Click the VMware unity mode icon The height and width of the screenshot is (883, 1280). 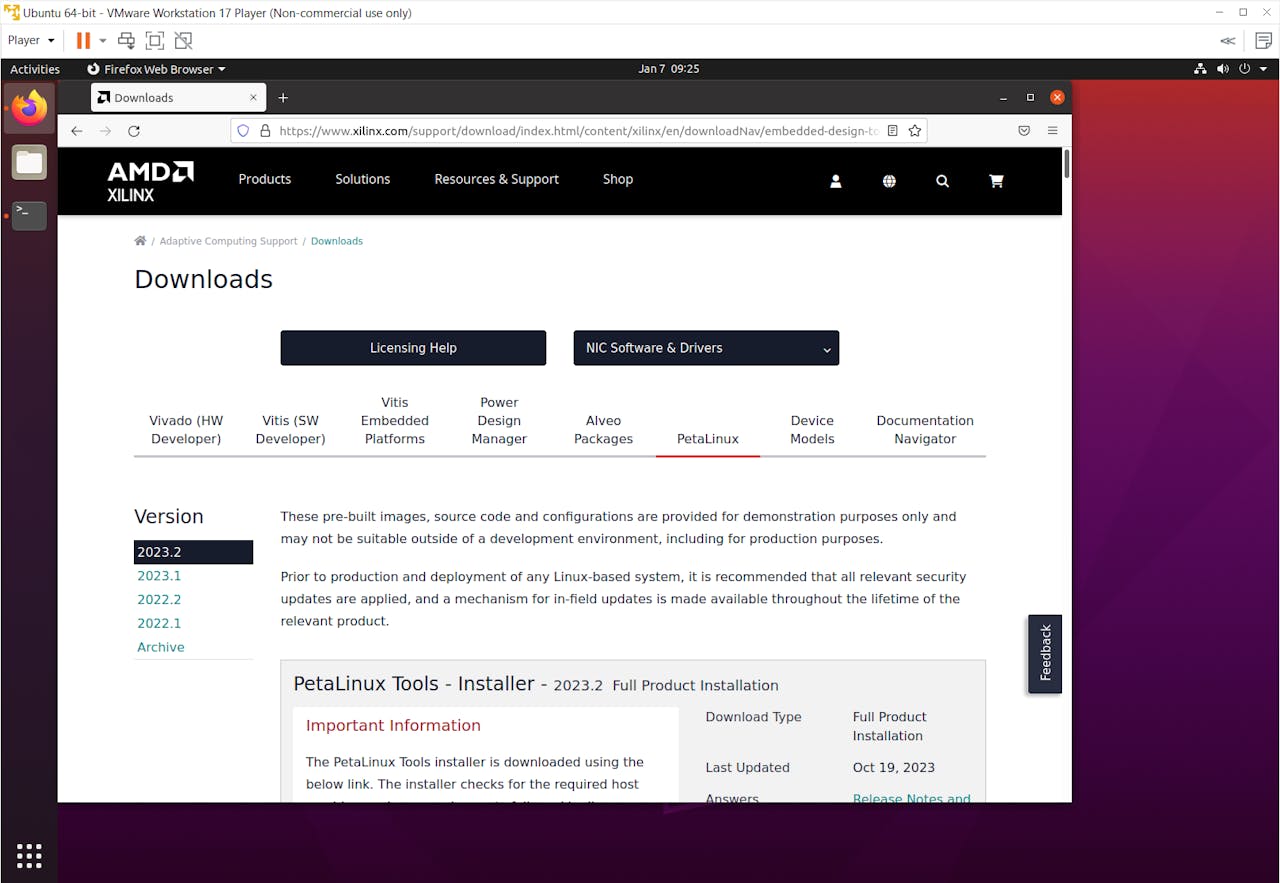tap(183, 41)
